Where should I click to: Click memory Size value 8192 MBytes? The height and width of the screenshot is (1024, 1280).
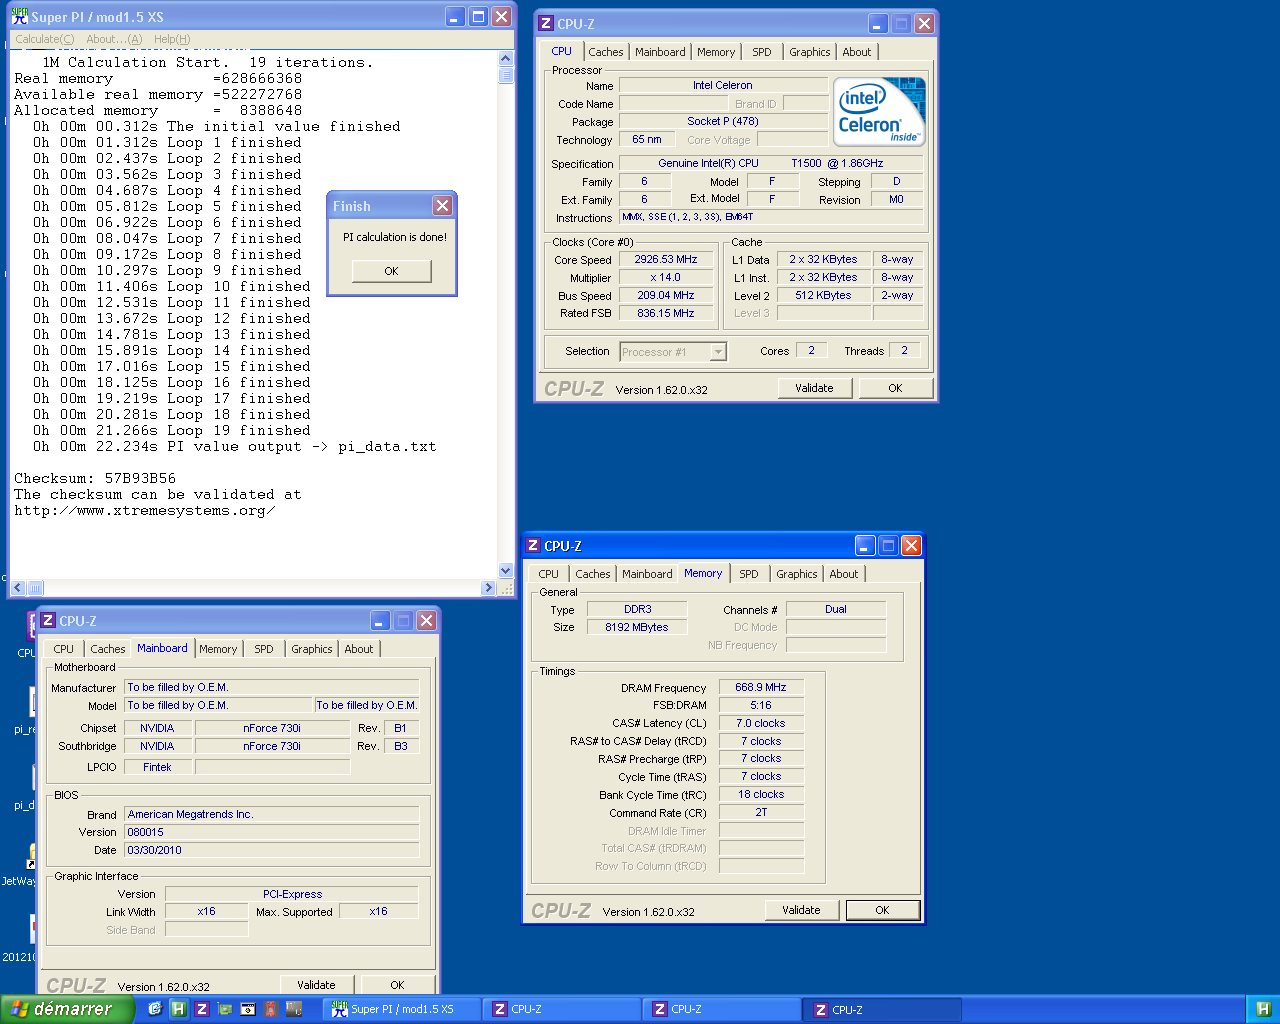[x=637, y=627]
